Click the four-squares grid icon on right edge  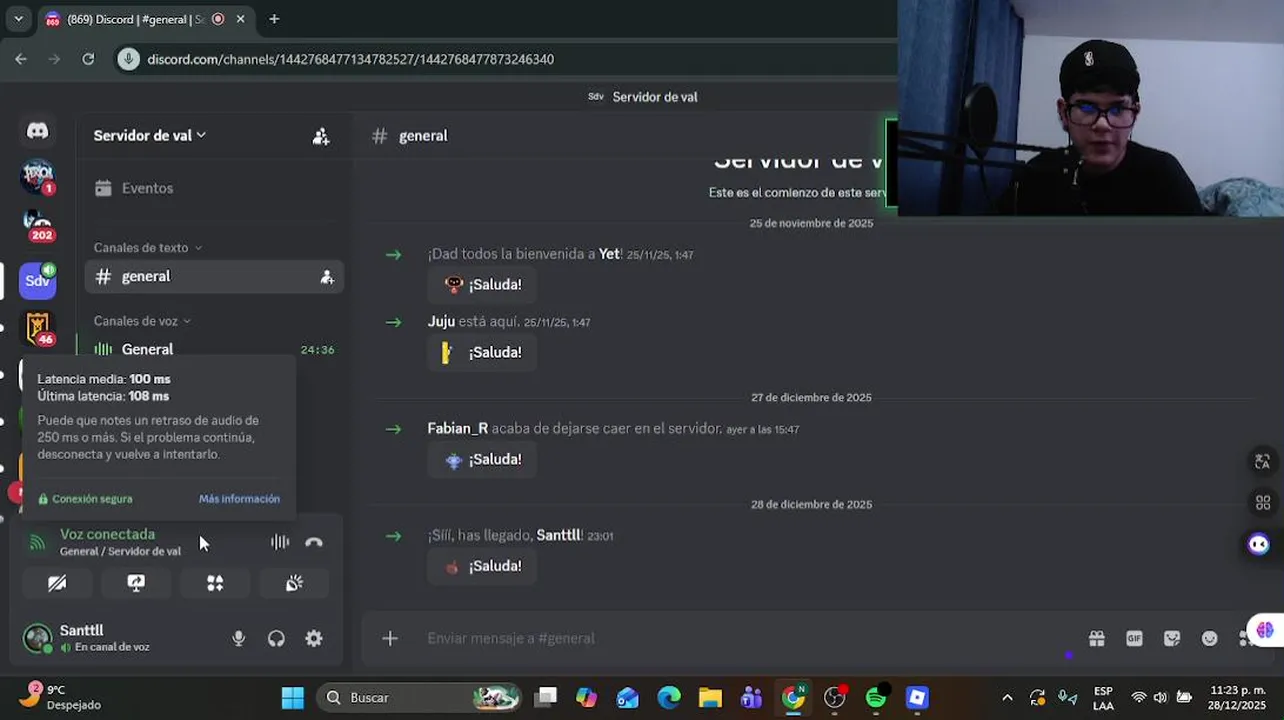pos(1262,503)
